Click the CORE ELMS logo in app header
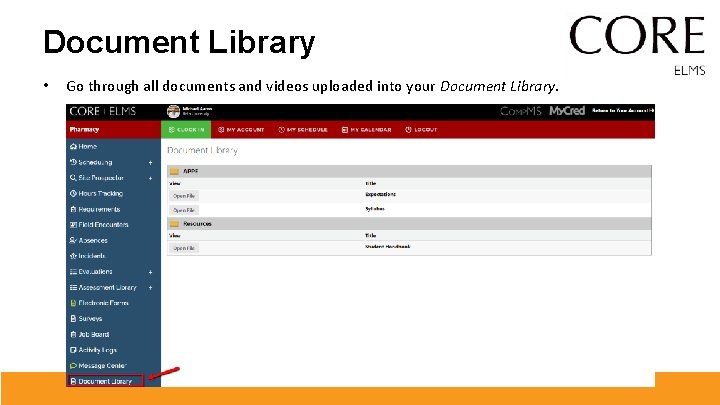 click(x=103, y=111)
